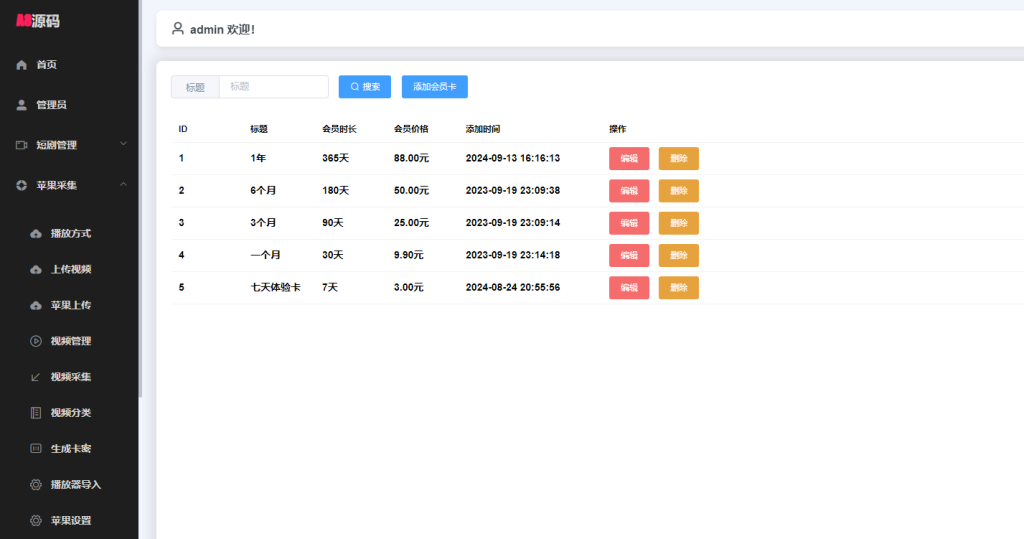Click the camera icon beside 短剧管理
This screenshot has height=539, width=1024.
(x=21, y=145)
